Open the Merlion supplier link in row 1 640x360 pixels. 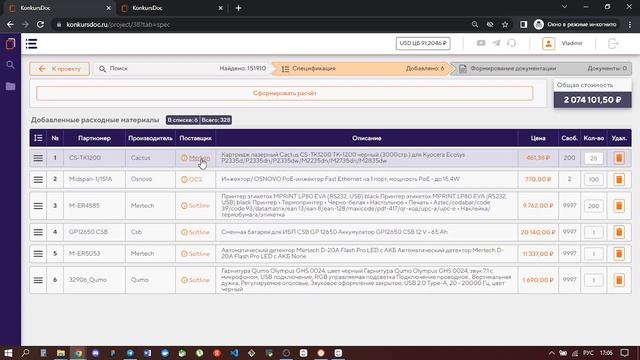(x=199, y=158)
